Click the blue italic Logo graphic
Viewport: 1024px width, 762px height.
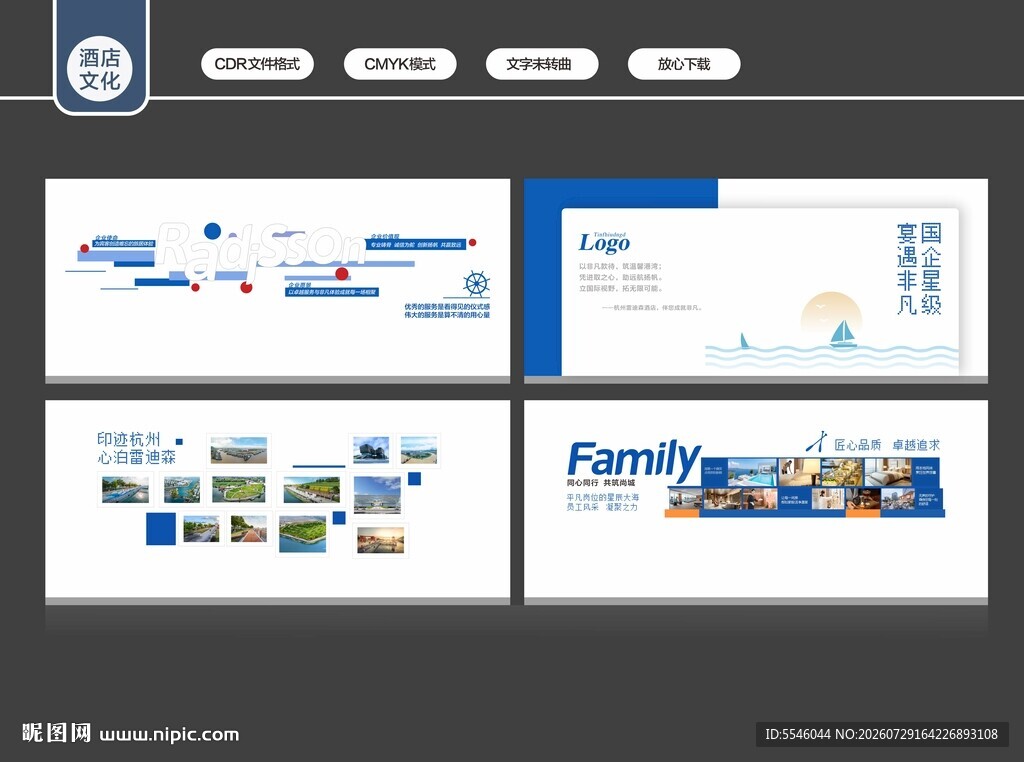click(x=604, y=242)
